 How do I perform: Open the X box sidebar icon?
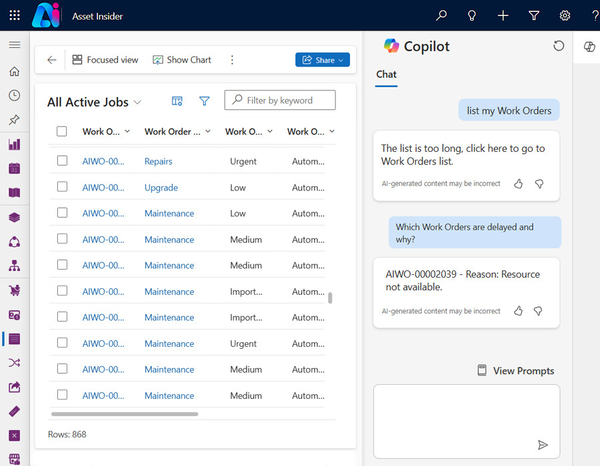tap(15, 435)
